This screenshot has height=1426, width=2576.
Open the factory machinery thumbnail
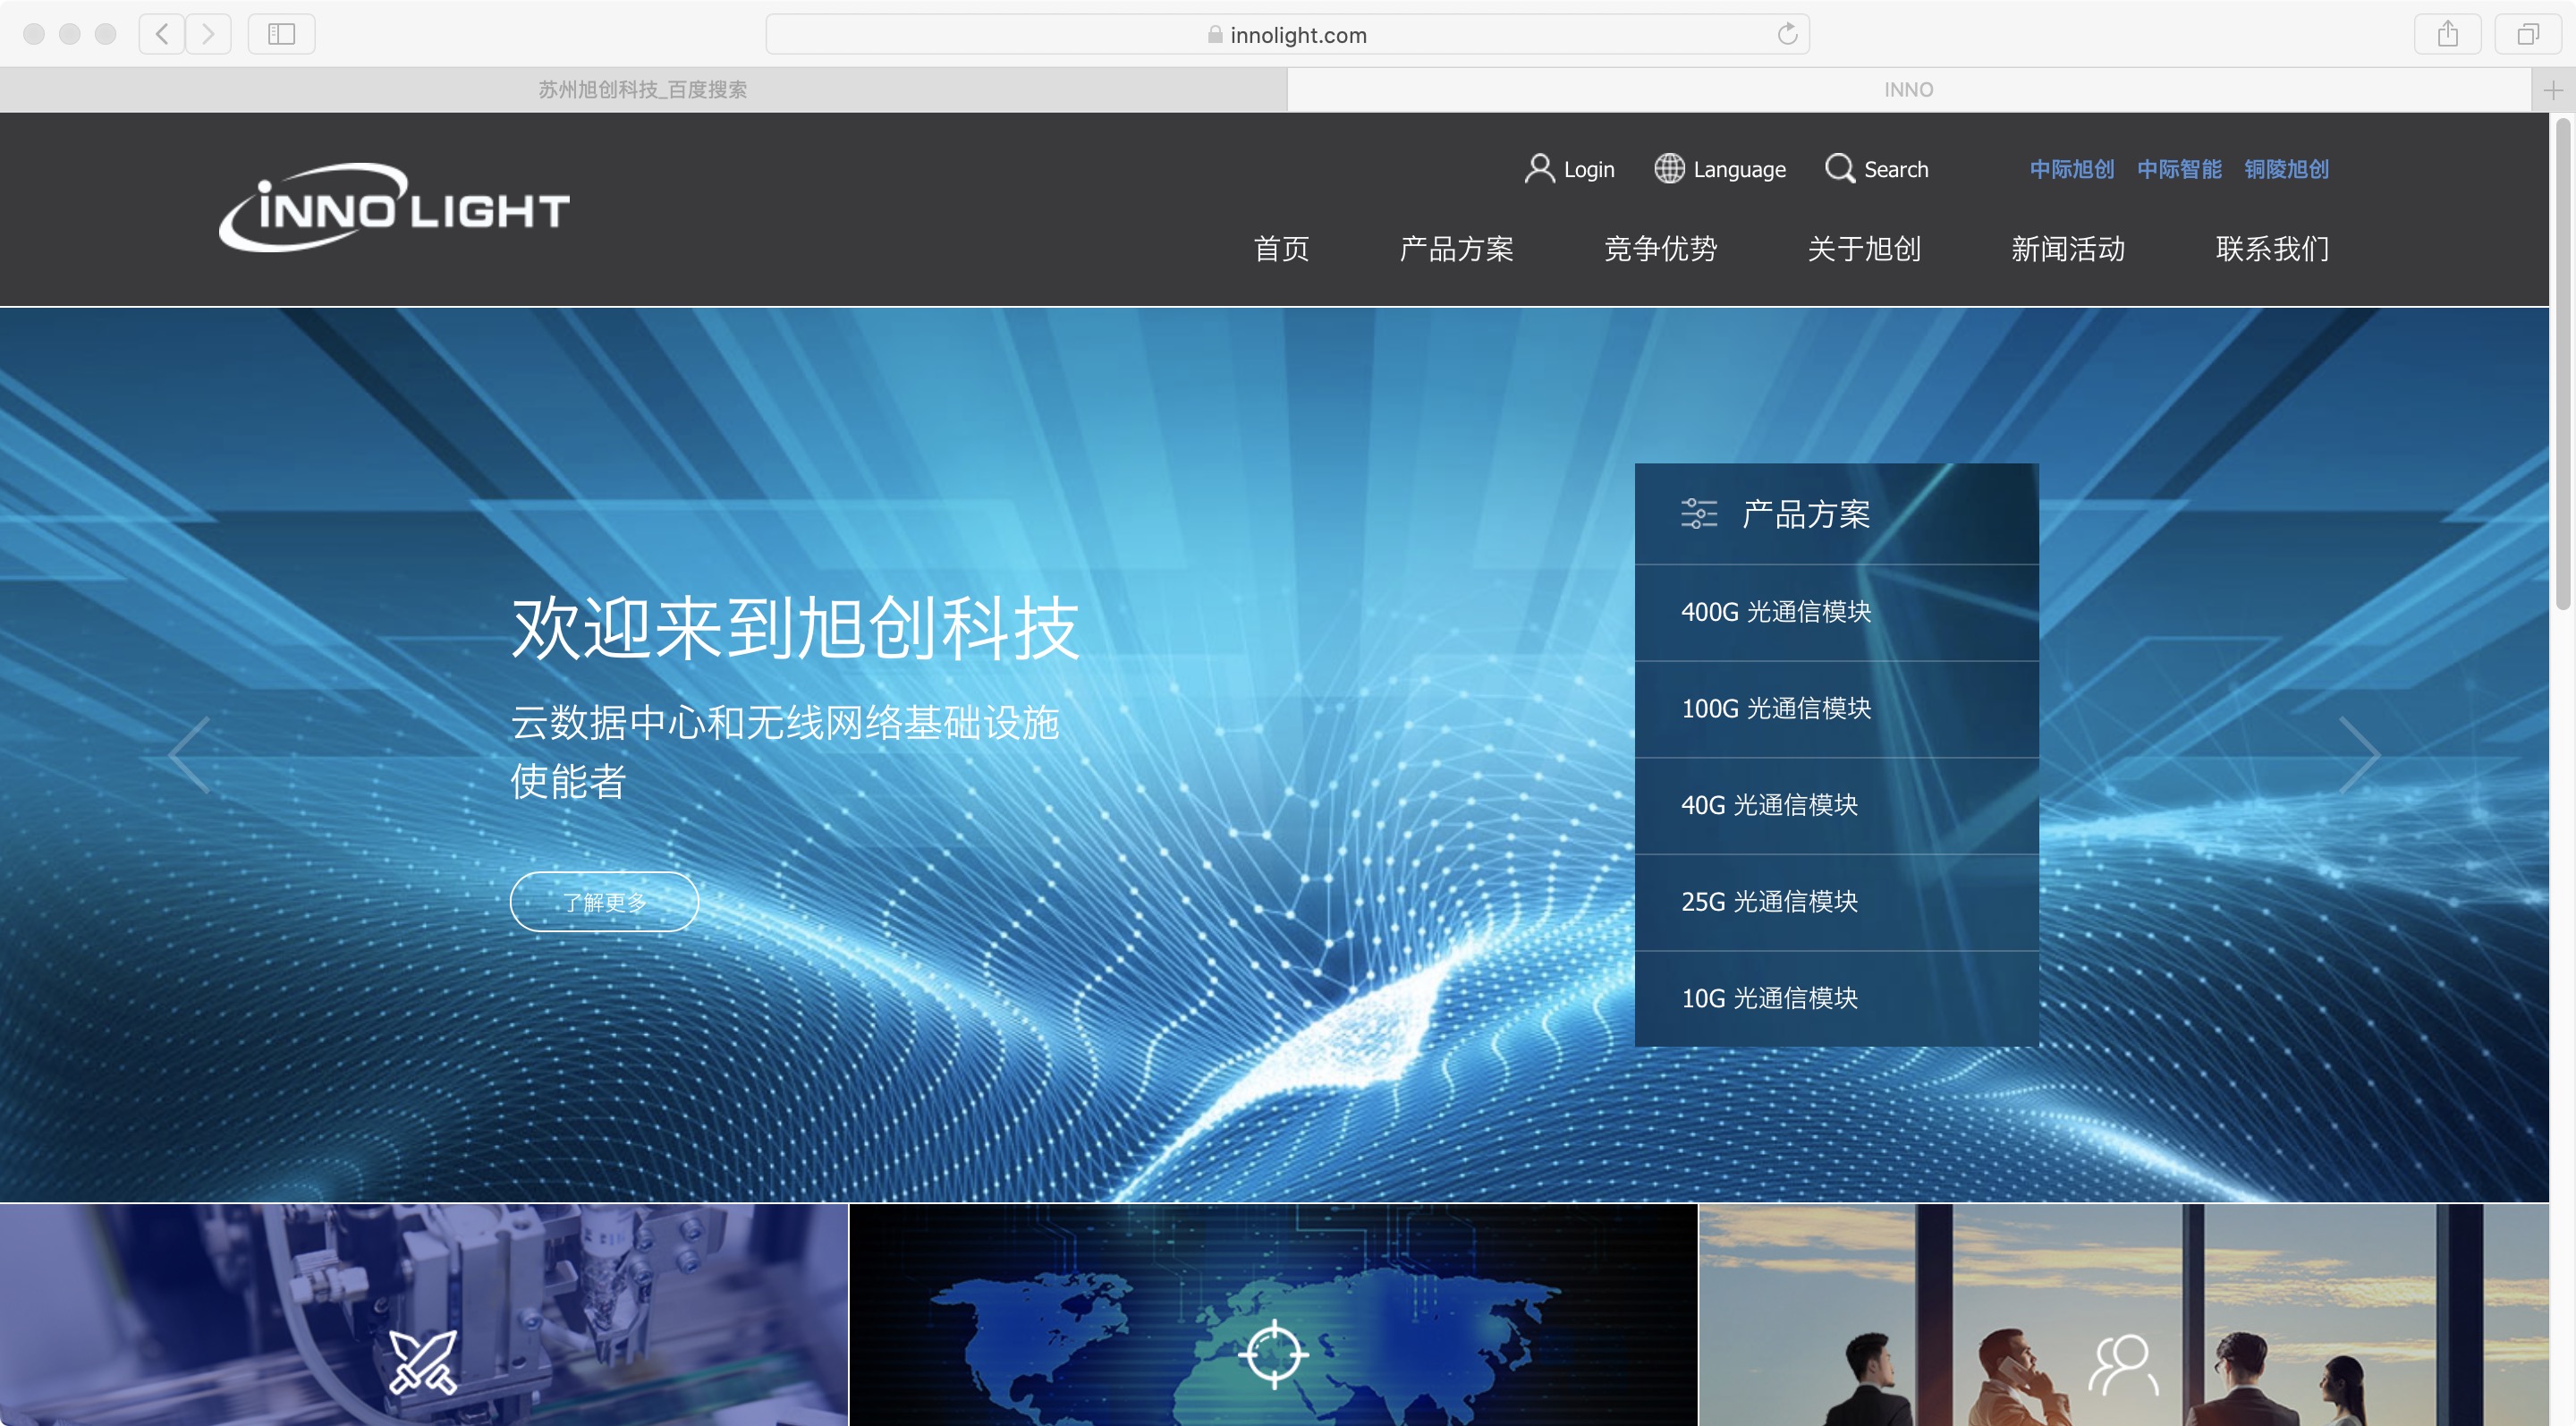pyautogui.click(x=423, y=1315)
